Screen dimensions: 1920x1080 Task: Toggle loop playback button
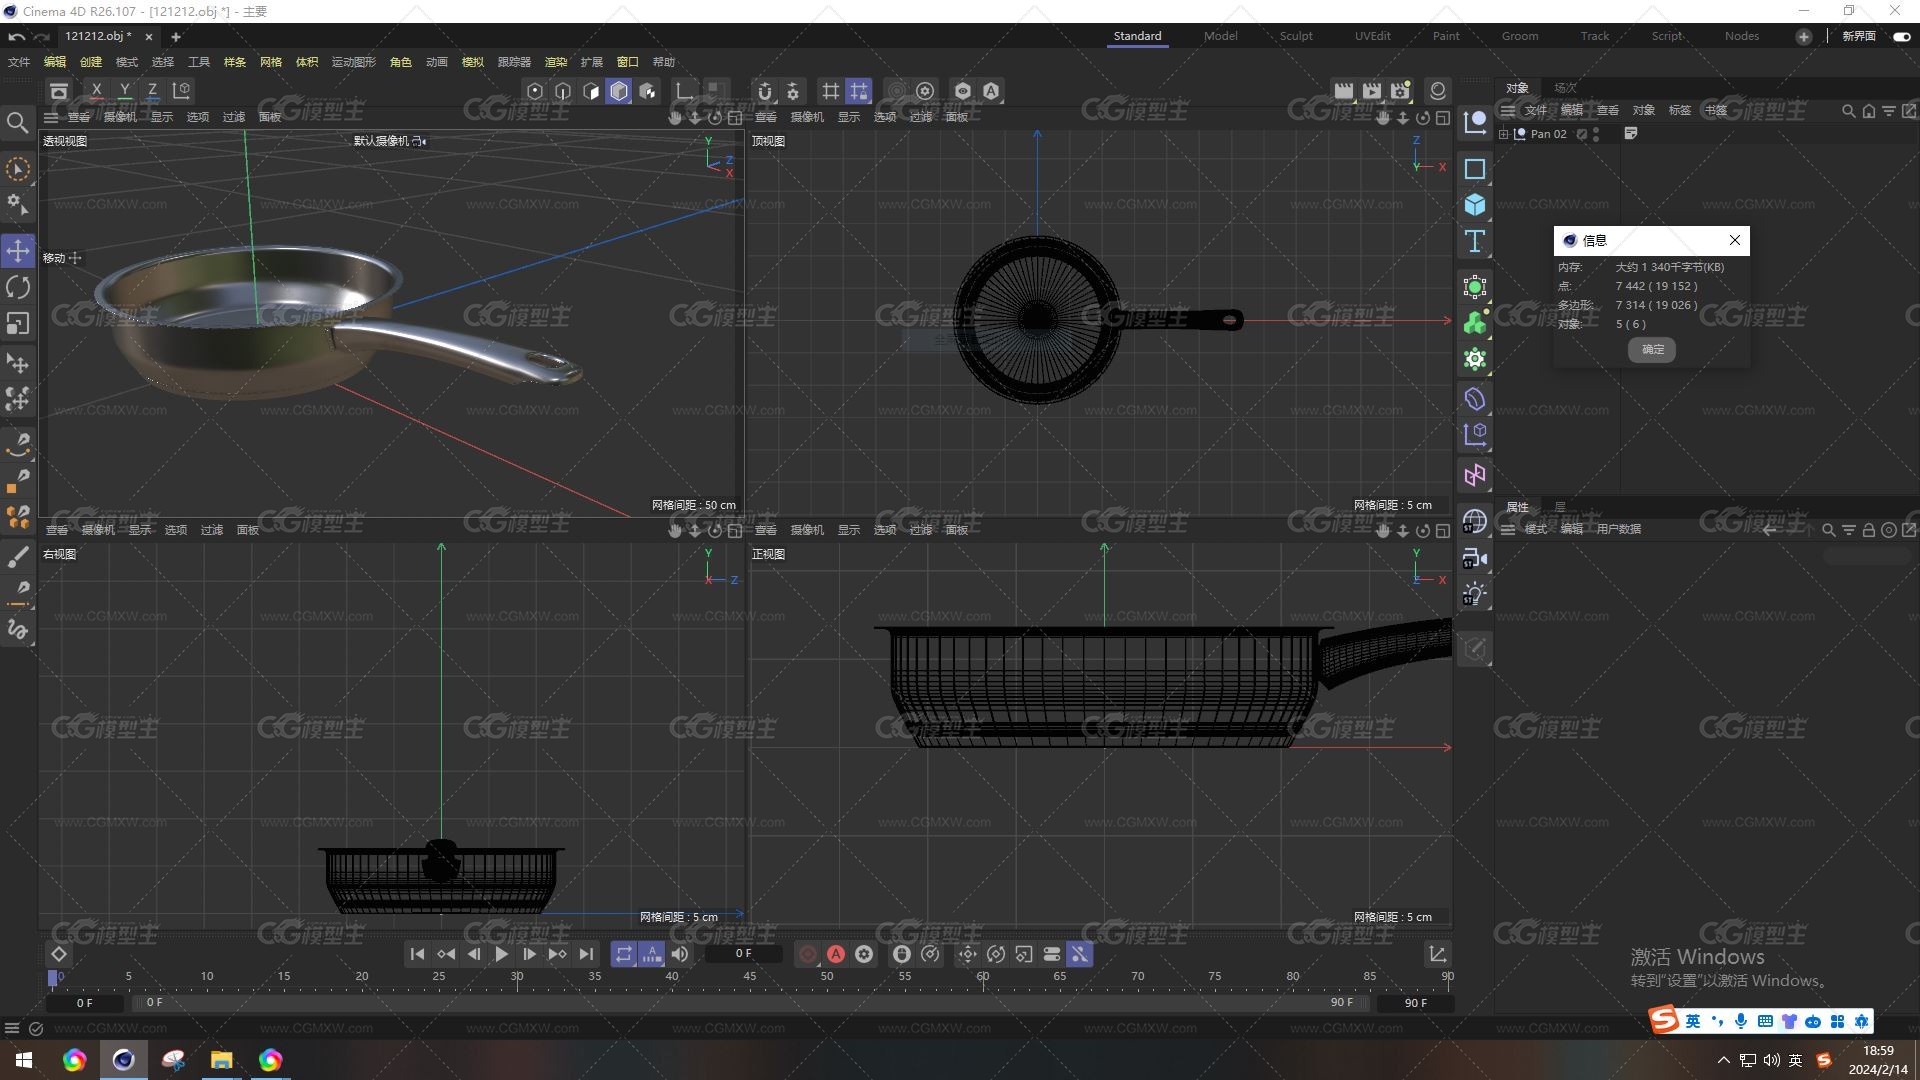[x=624, y=954]
